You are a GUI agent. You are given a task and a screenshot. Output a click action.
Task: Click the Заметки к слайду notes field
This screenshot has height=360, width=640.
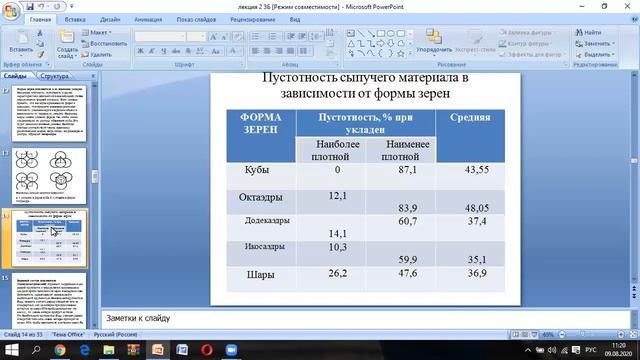(365, 318)
